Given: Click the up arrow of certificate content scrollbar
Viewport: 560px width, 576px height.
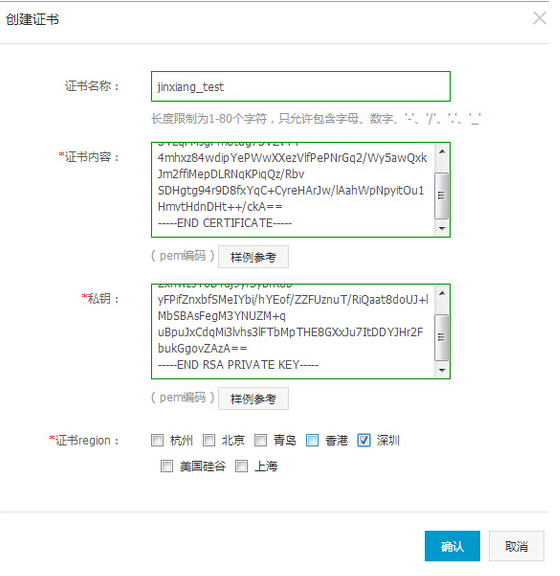Looking at the screenshot, I should coord(442,151).
